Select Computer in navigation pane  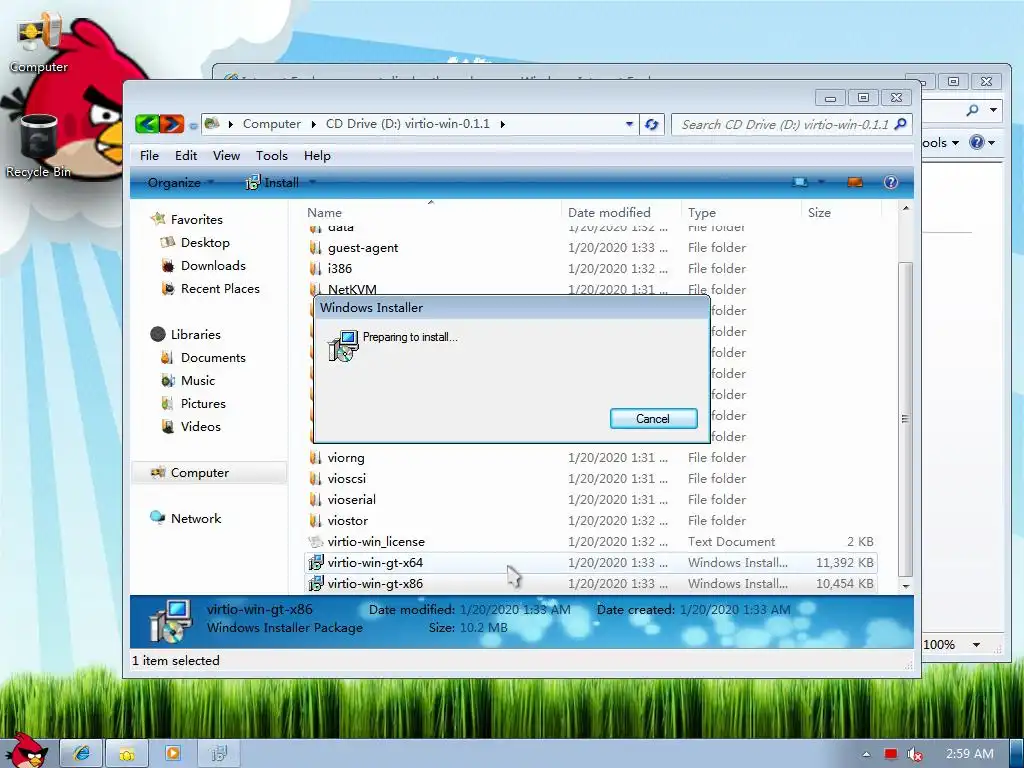pos(209,472)
